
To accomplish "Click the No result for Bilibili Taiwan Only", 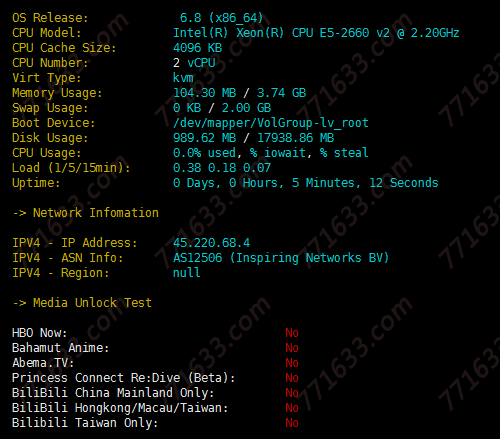I will pyautogui.click(x=292, y=423).
